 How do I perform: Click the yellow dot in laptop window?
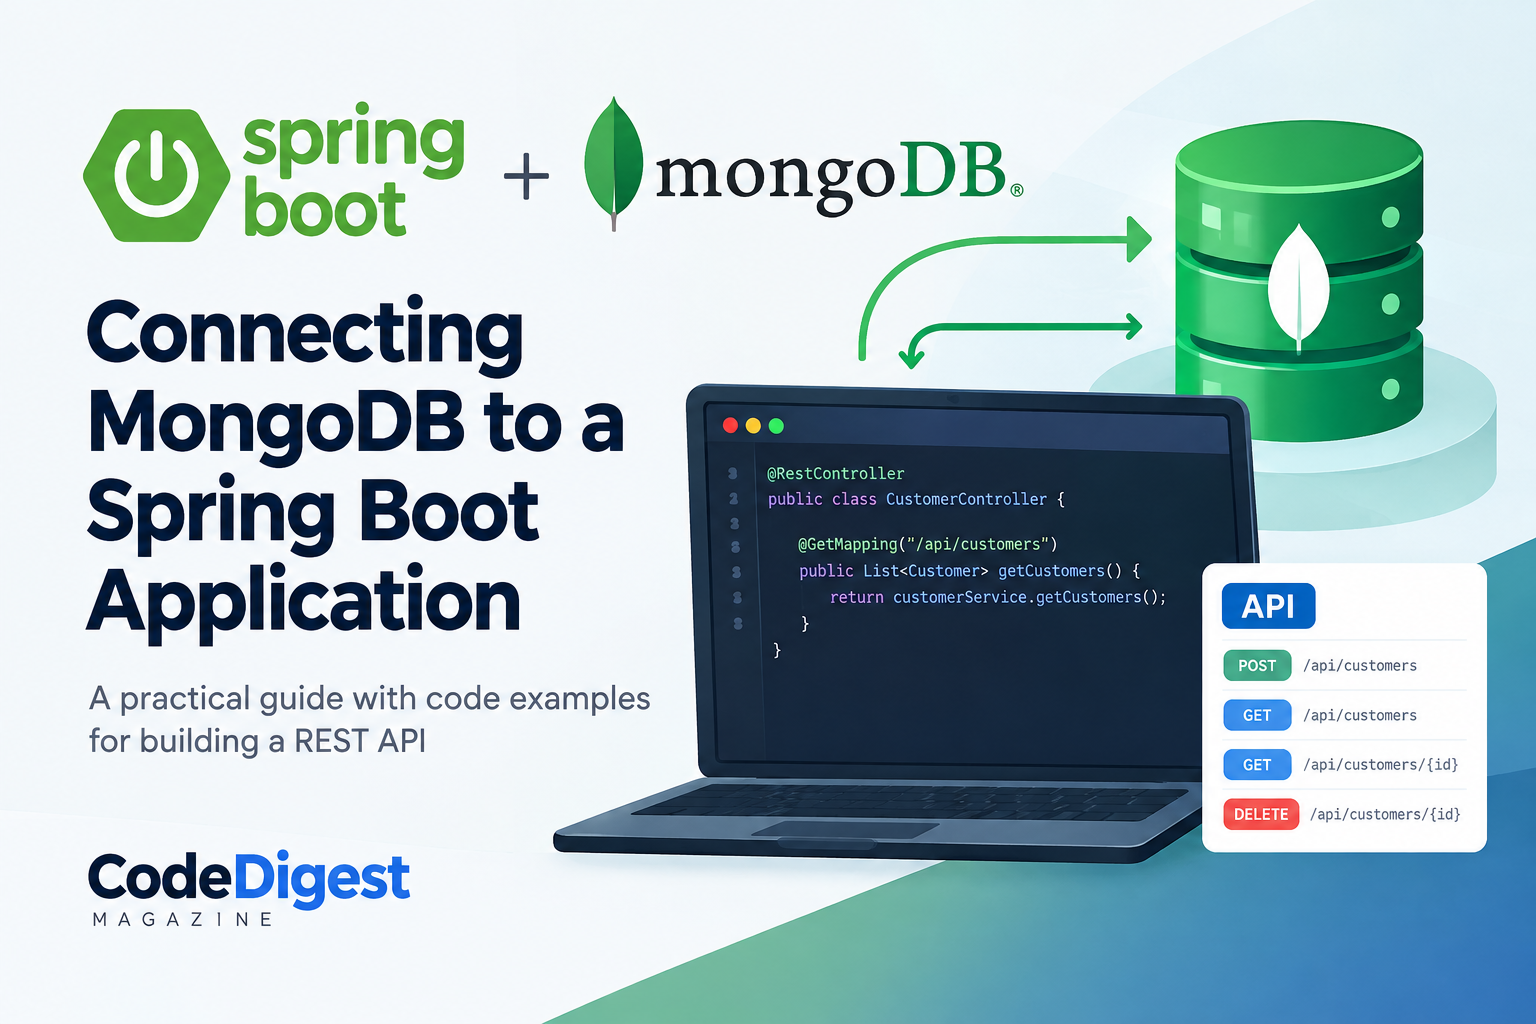[x=753, y=426]
